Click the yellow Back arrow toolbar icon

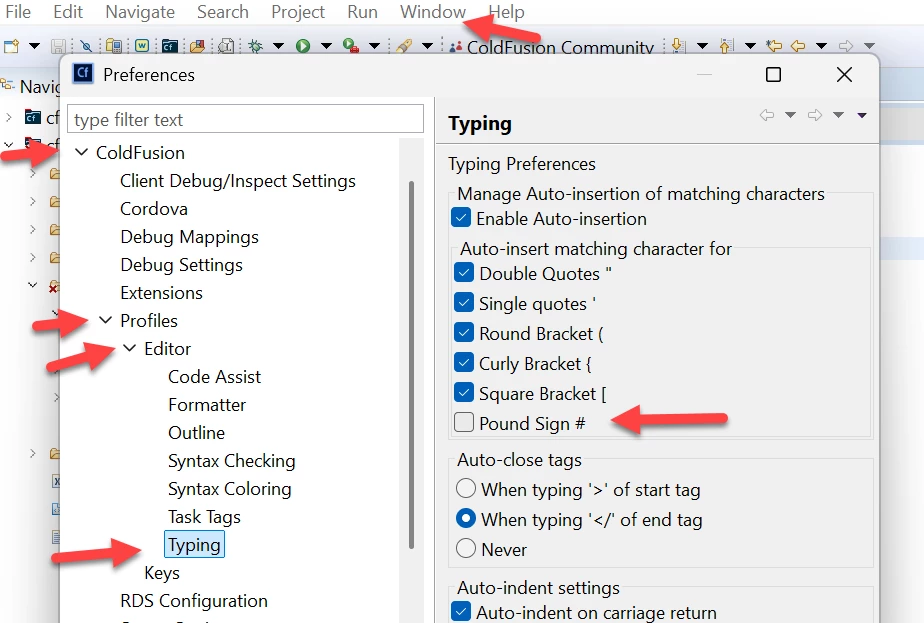click(x=798, y=46)
